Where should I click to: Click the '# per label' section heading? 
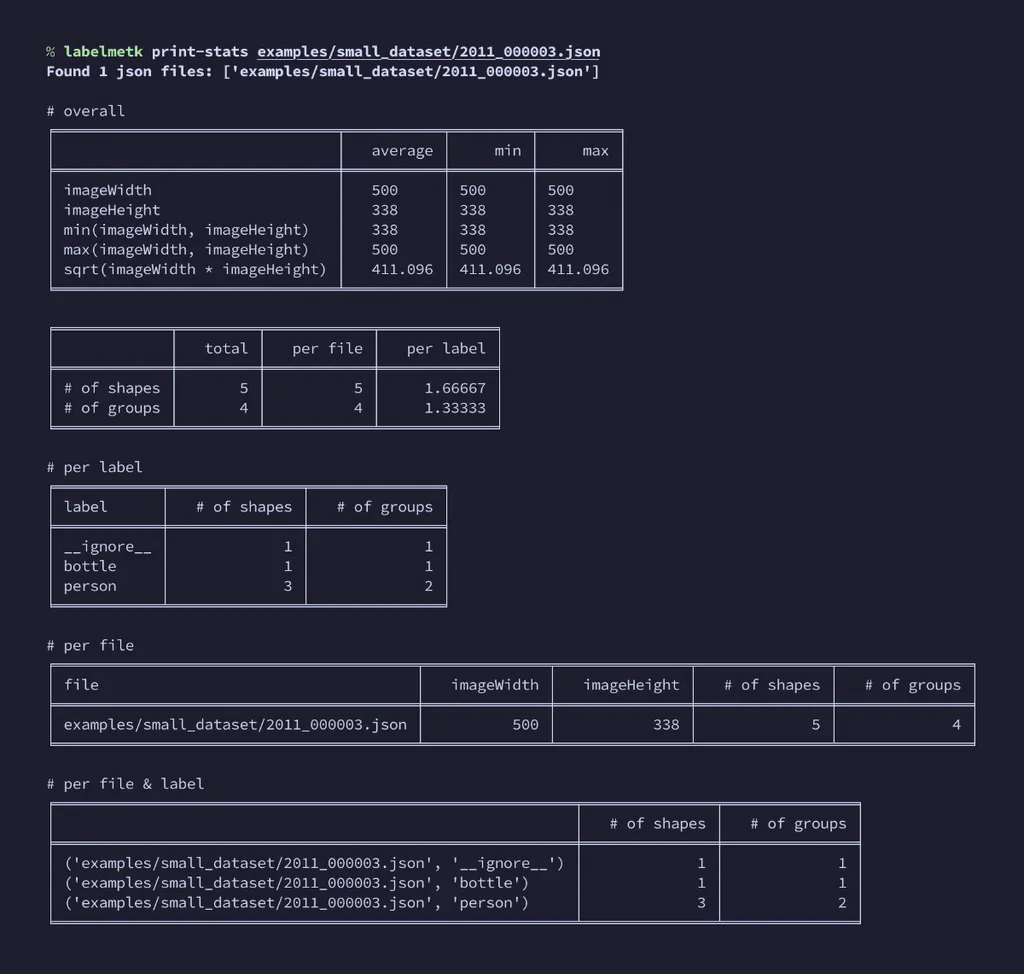coord(95,467)
